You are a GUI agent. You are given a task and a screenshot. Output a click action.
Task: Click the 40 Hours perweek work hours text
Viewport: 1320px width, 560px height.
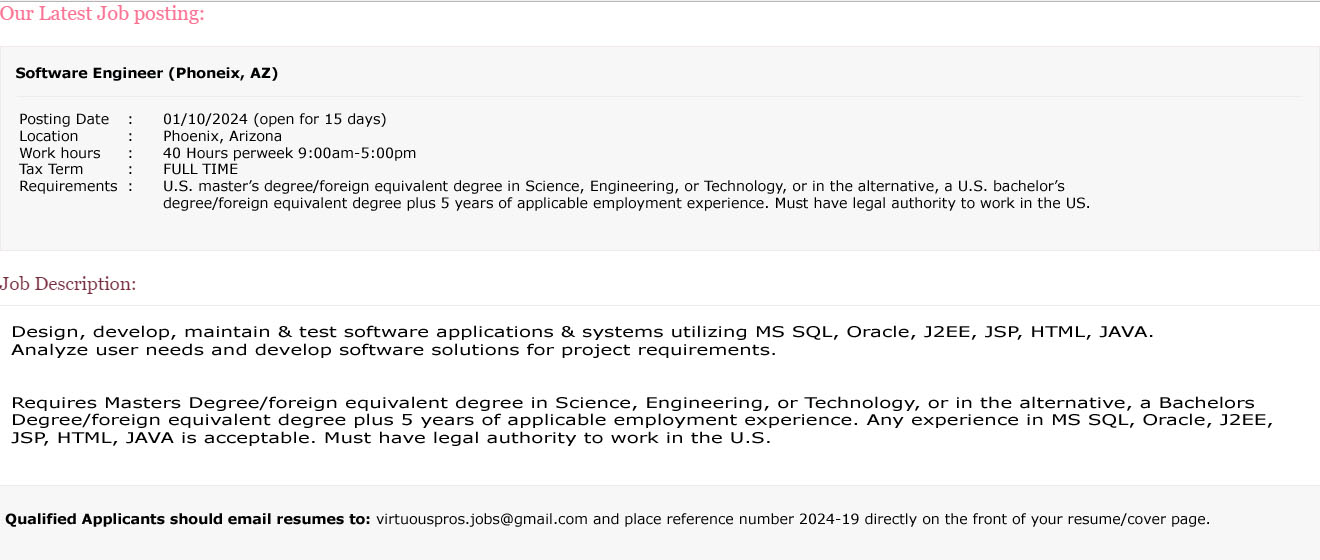290,153
